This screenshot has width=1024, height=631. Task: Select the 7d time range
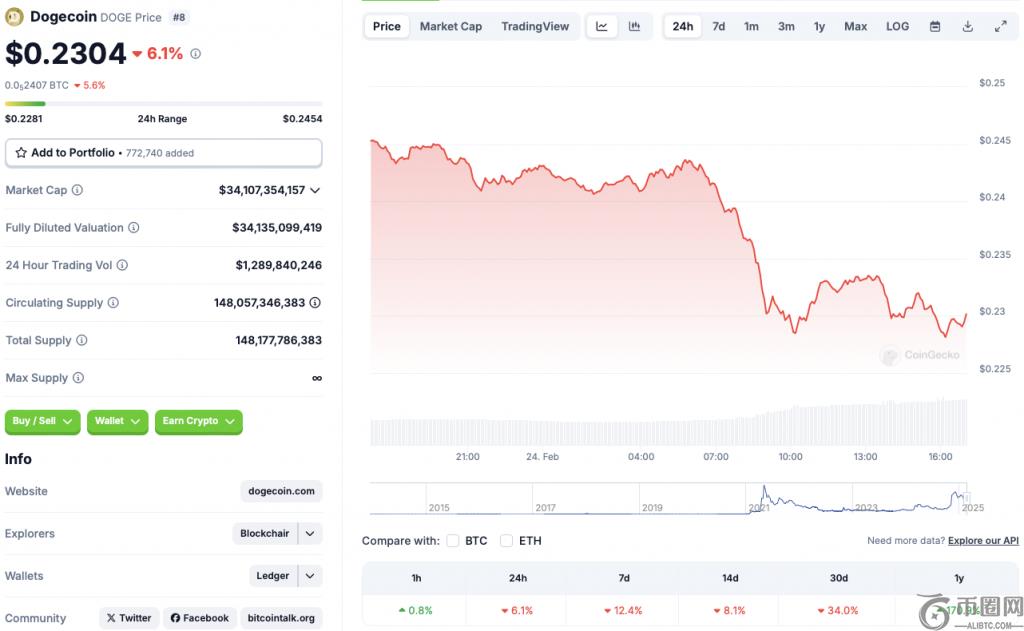tap(718, 27)
